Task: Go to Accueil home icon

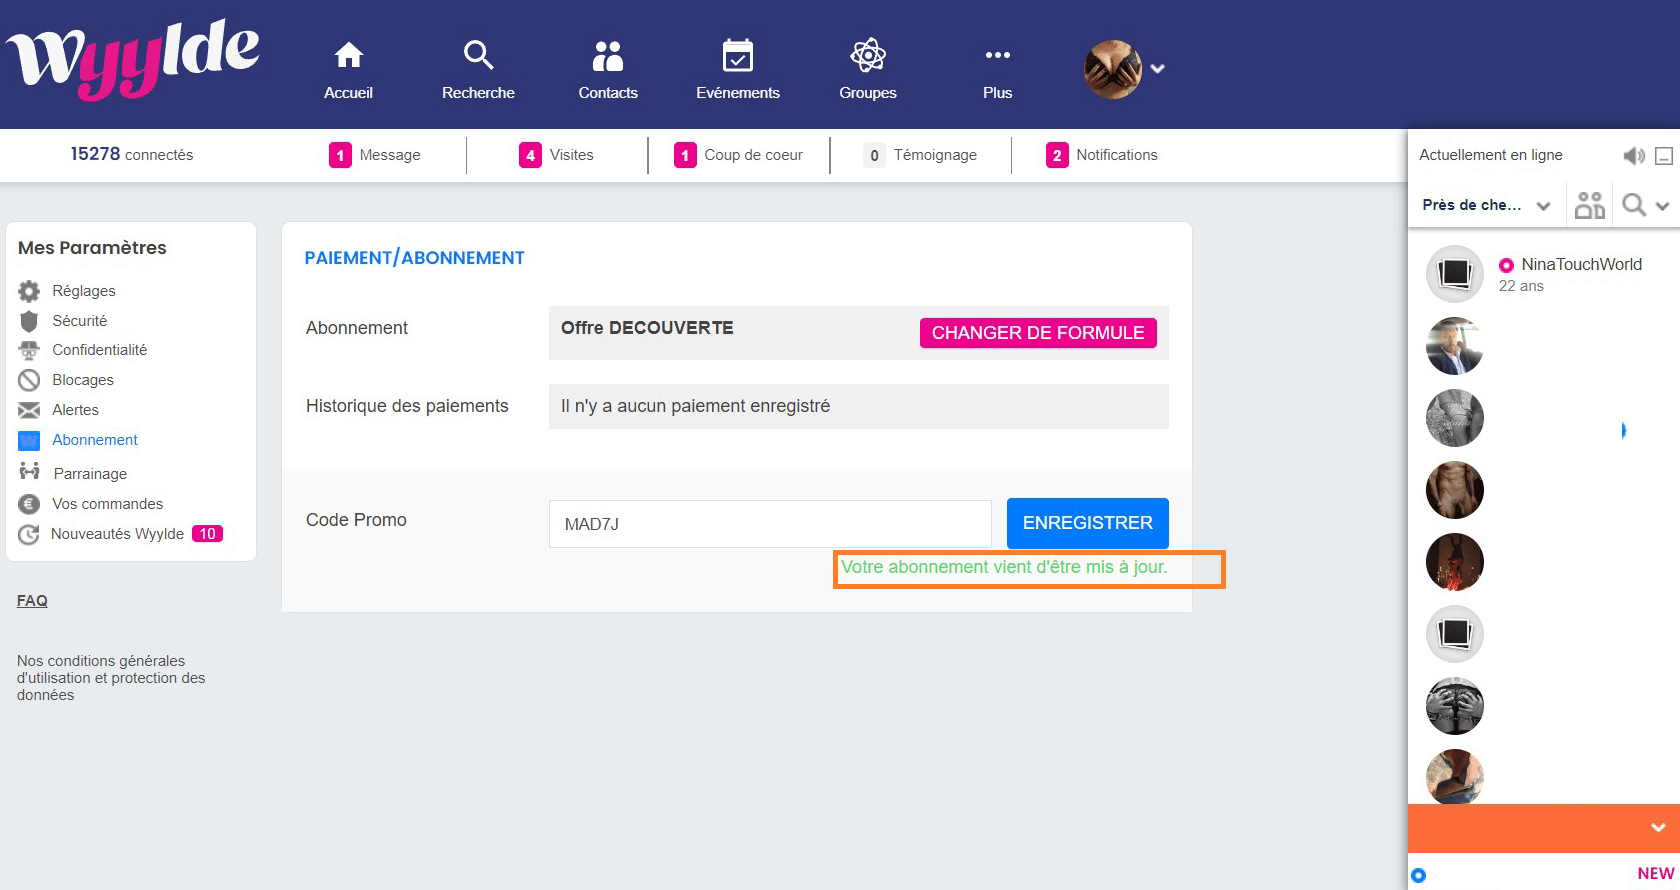Action: [x=348, y=55]
